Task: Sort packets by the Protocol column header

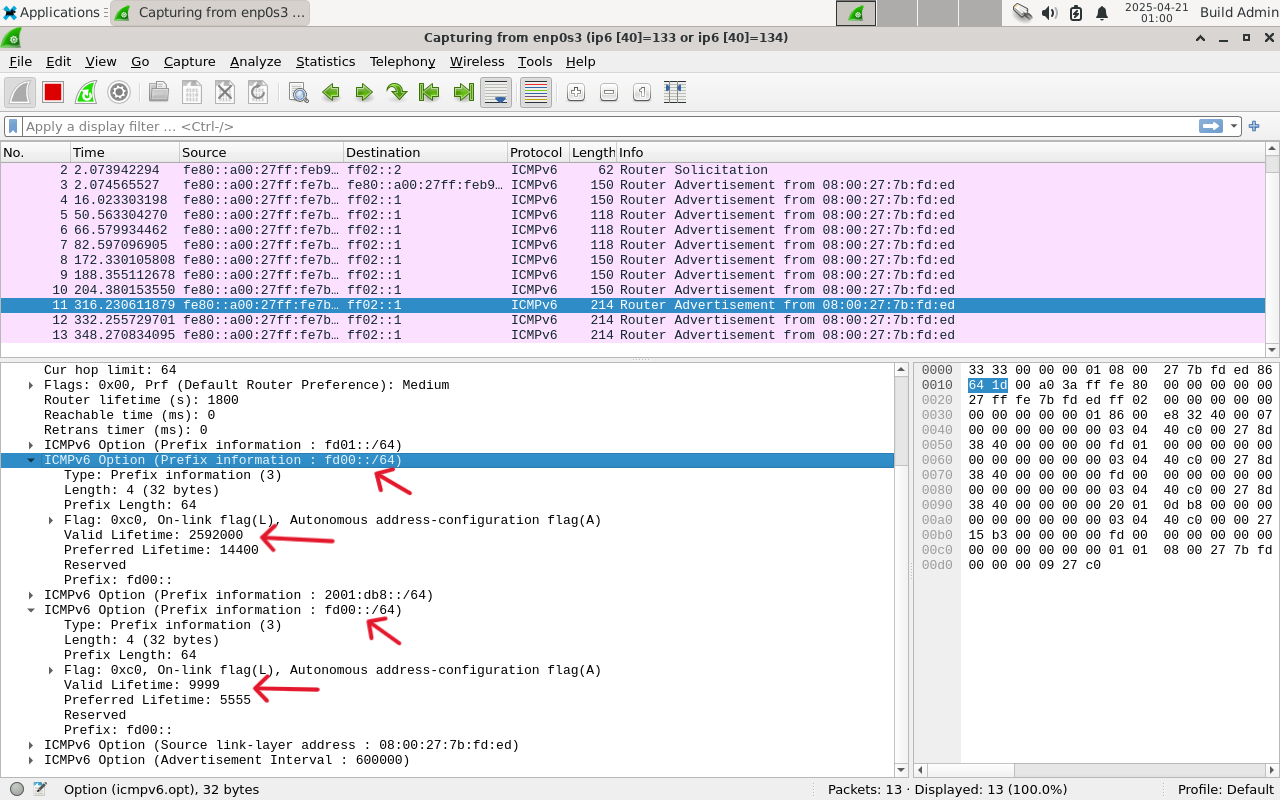Action: pyautogui.click(x=536, y=152)
